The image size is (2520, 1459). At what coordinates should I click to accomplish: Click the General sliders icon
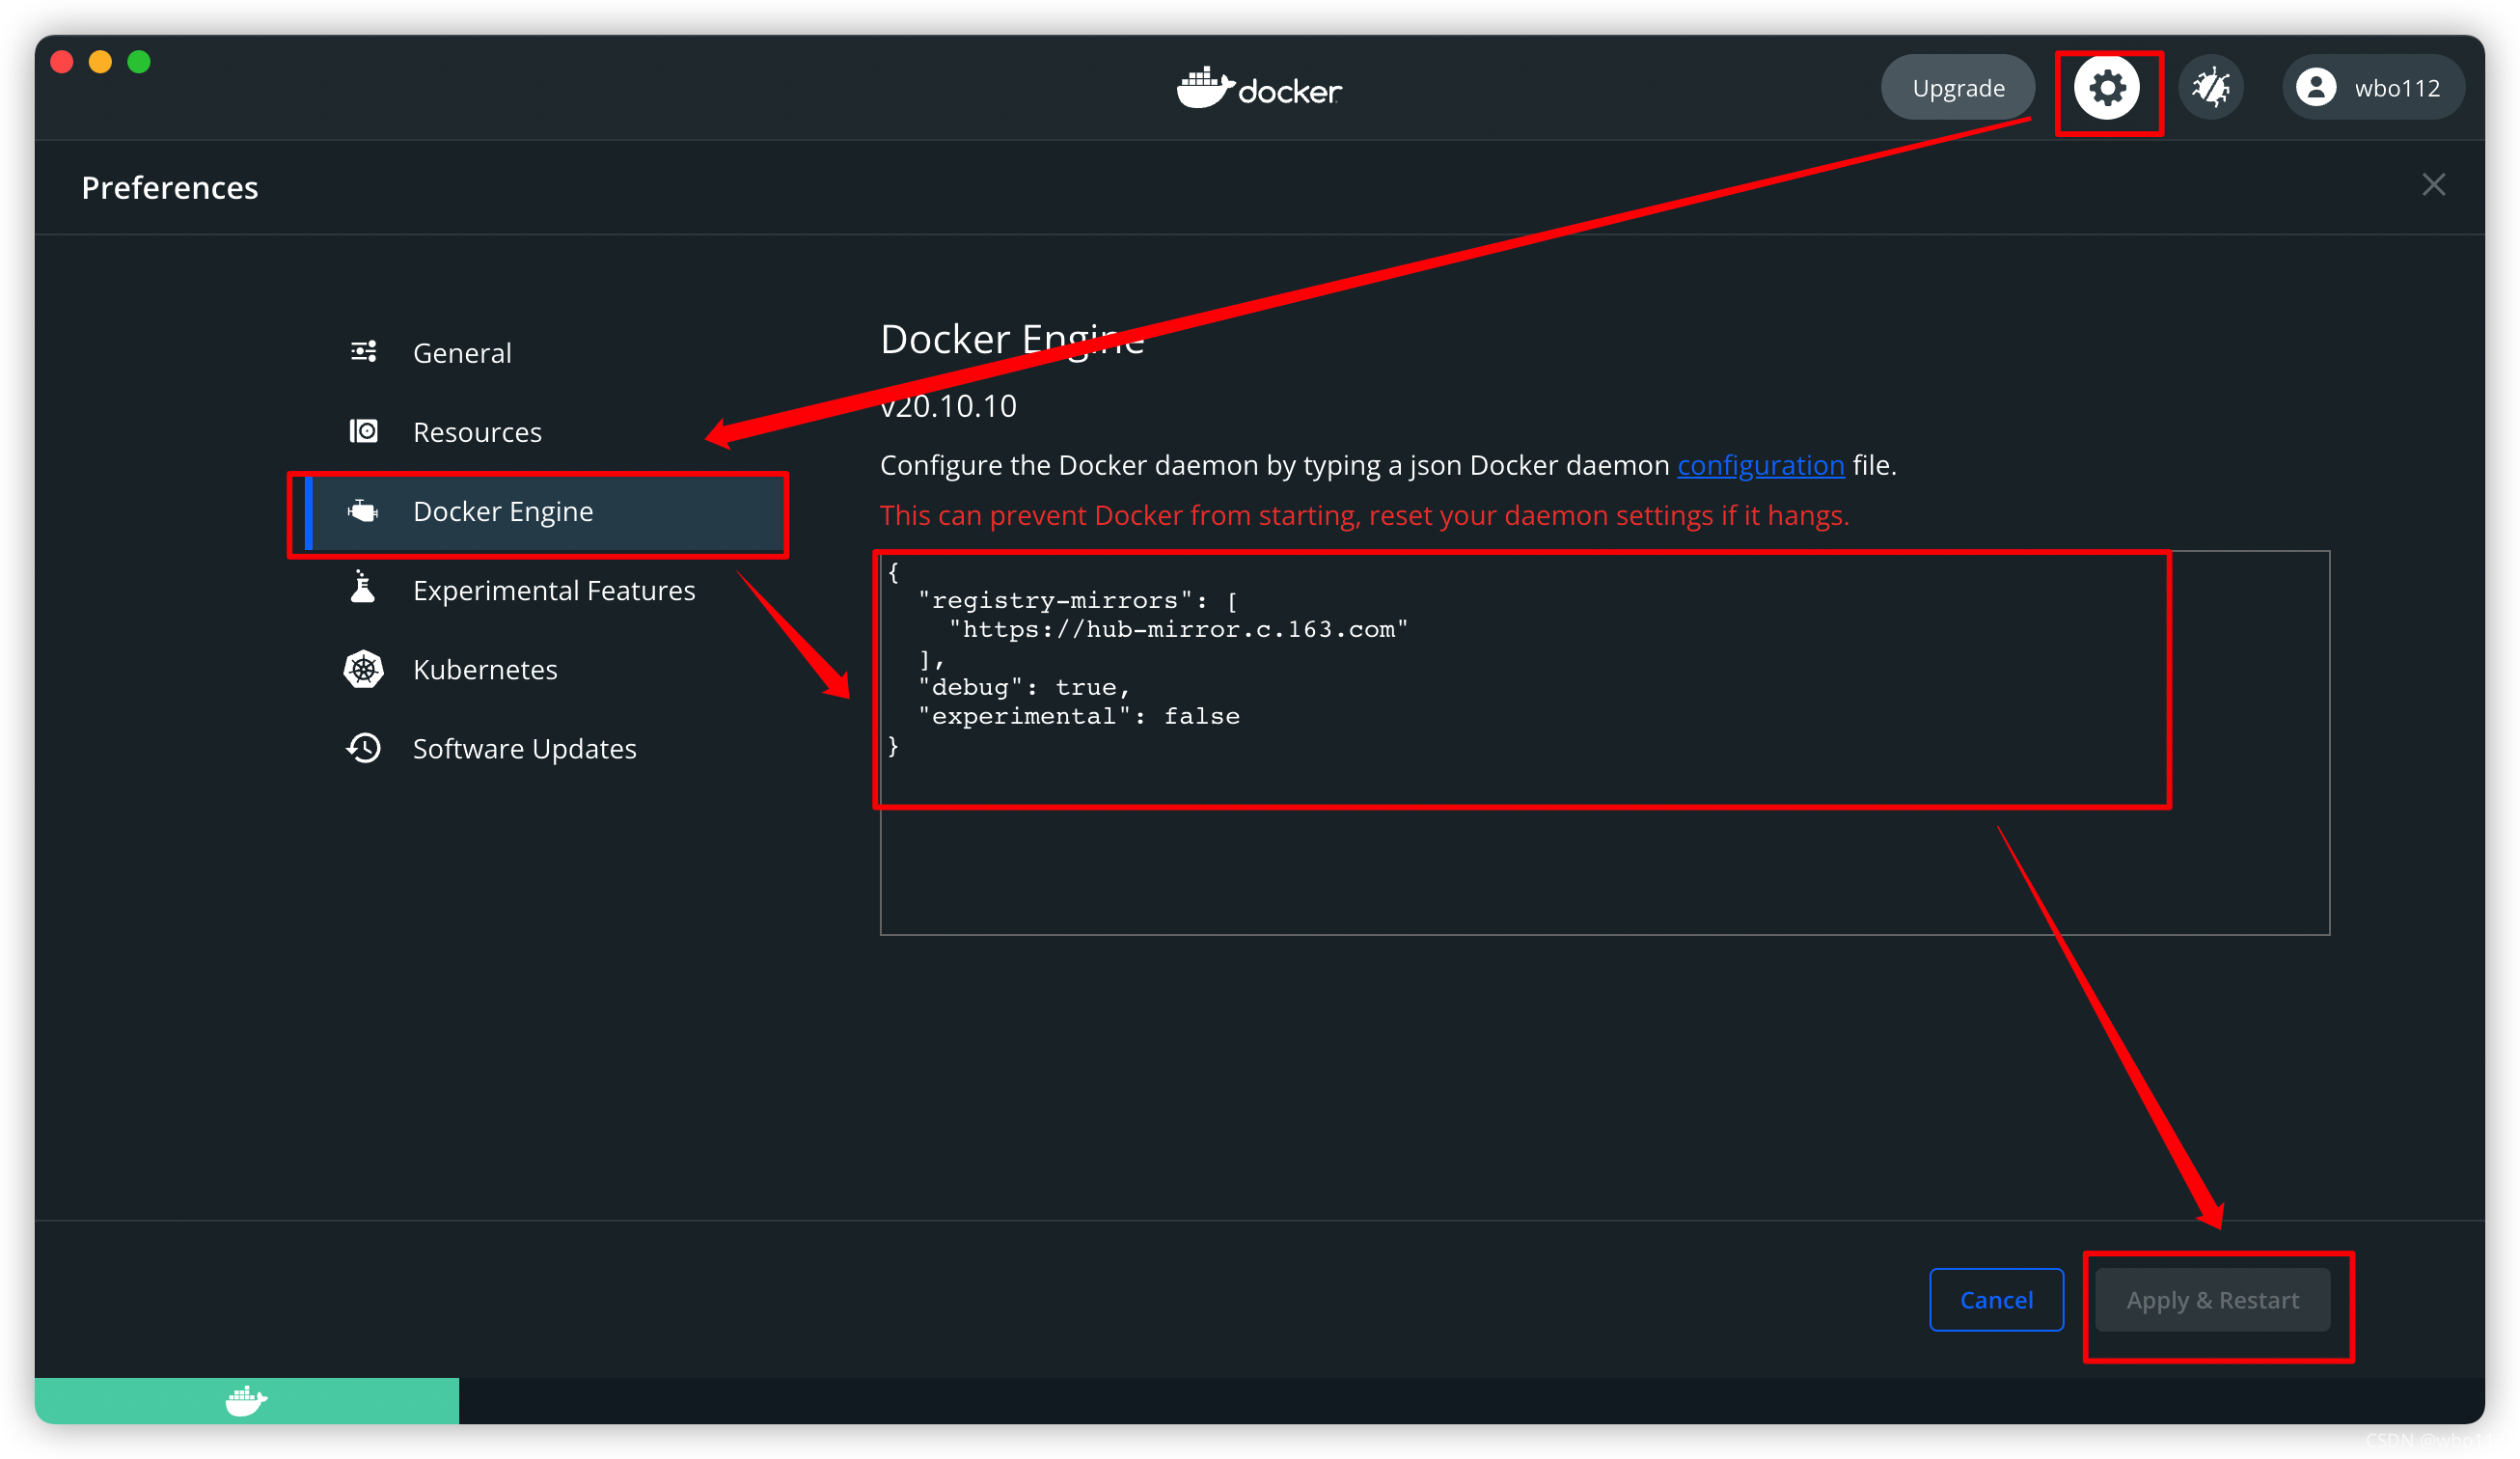point(363,352)
